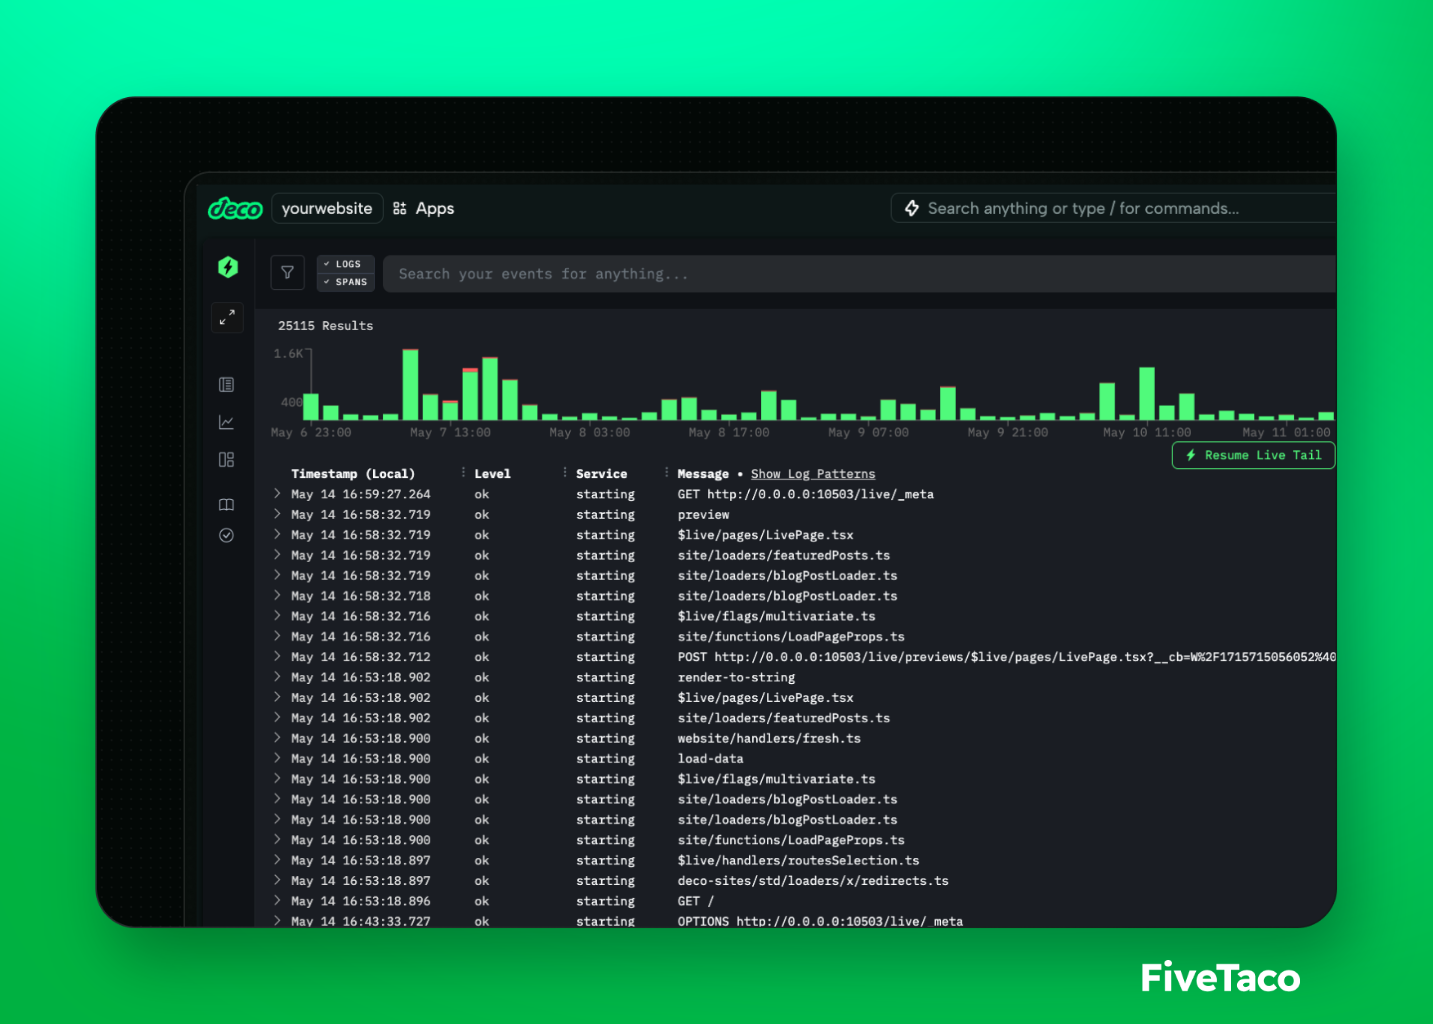Expand the load-data log row
This screenshot has height=1024, width=1433.
(277, 758)
